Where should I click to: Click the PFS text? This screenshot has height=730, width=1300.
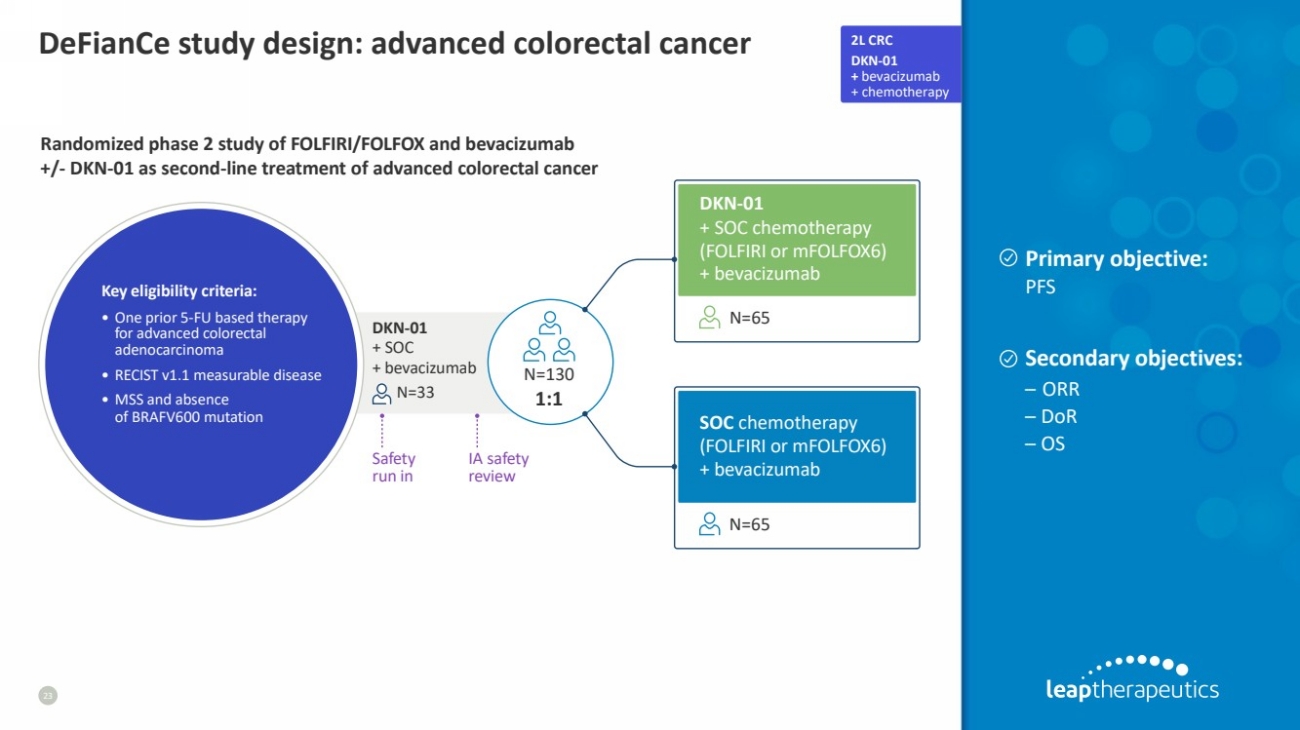coord(1041,288)
